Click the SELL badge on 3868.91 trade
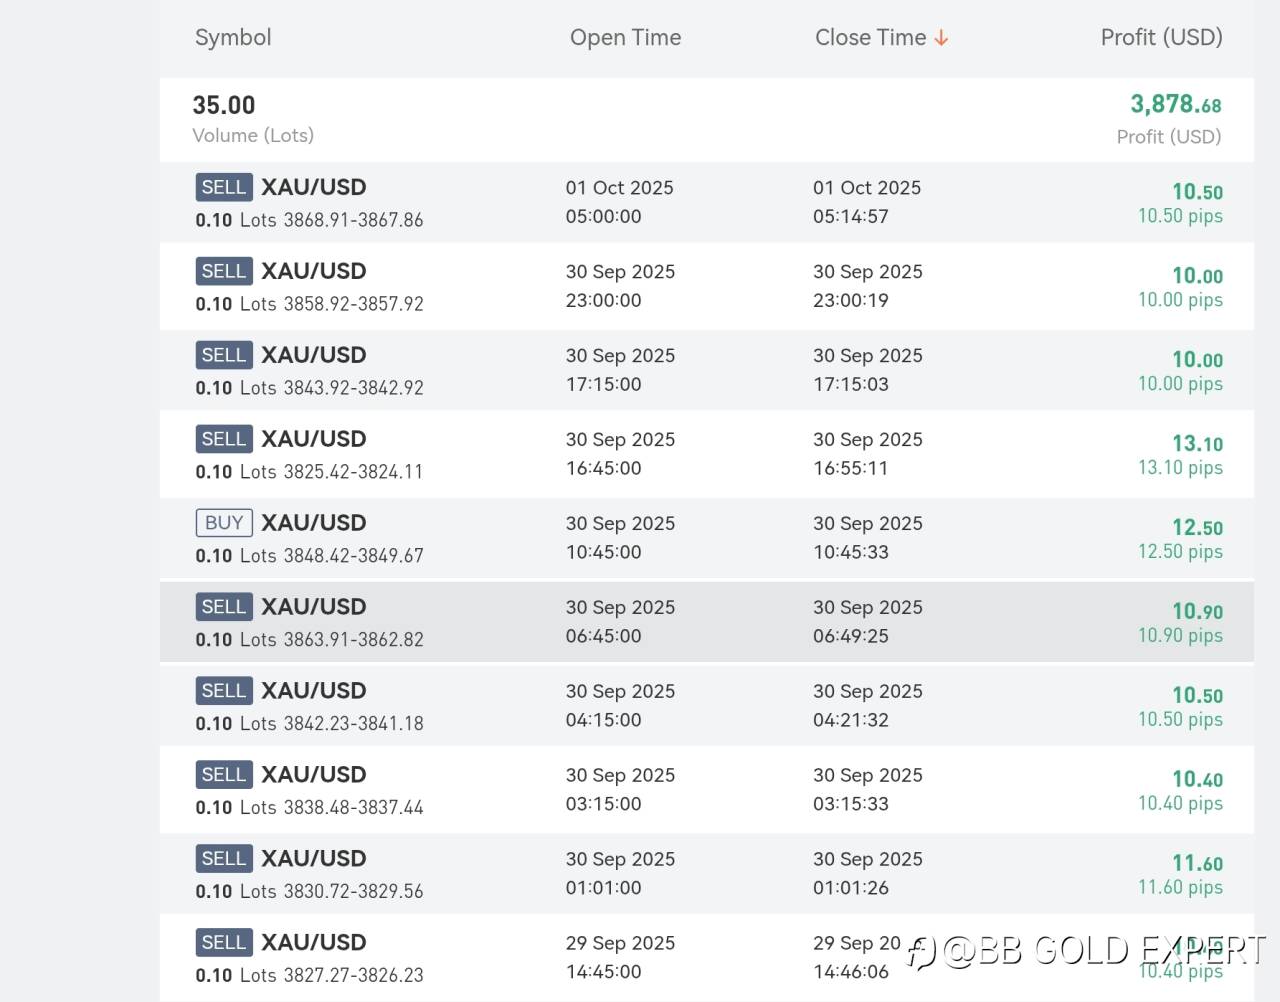This screenshot has height=1002, width=1280. pos(223,187)
